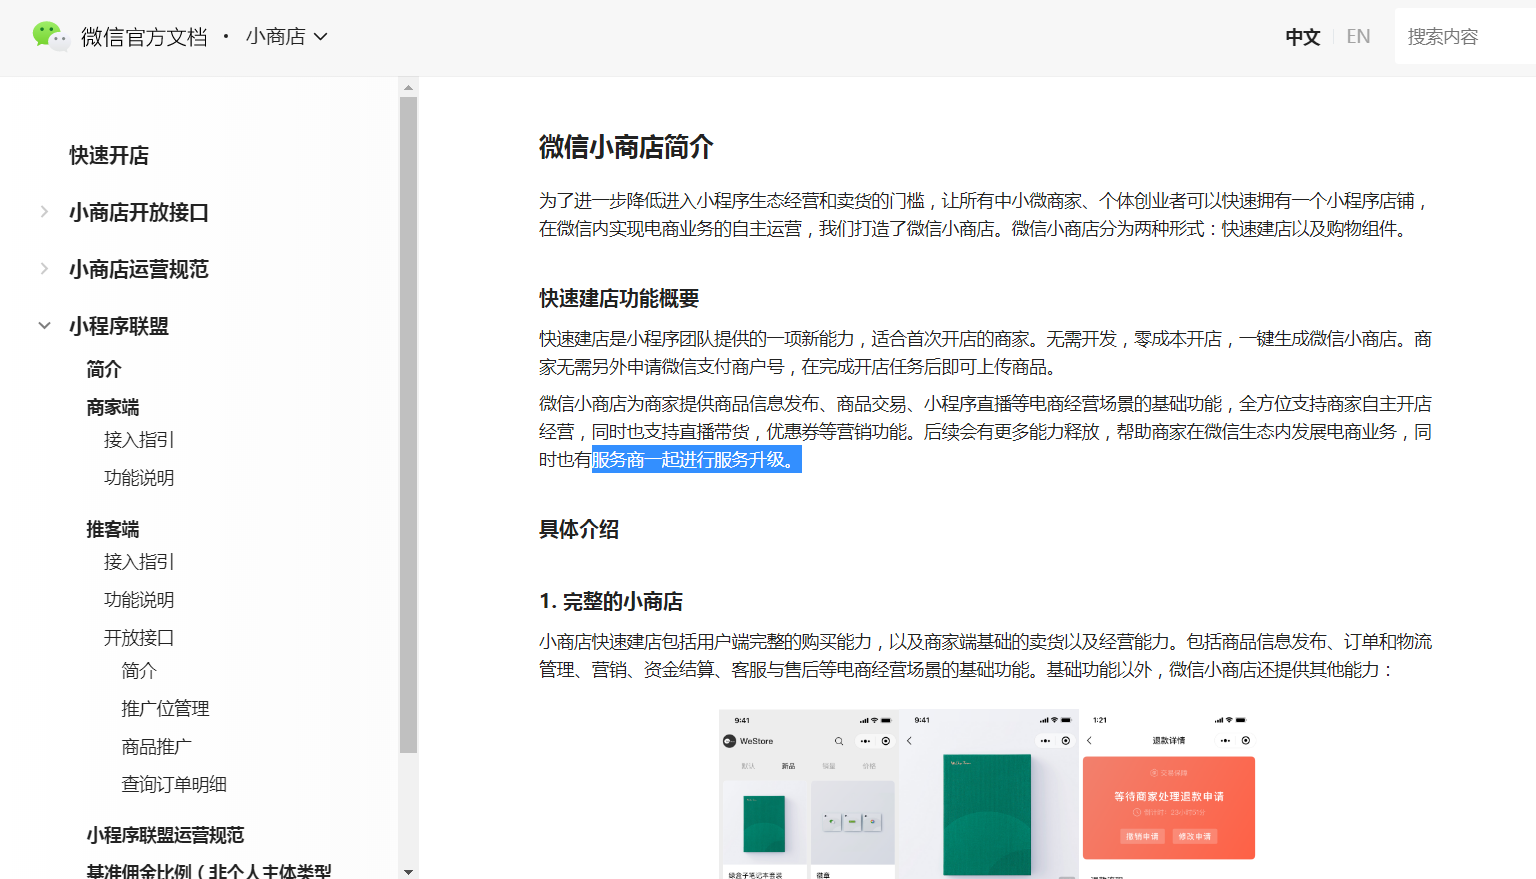Open 商品推广 page
The height and width of the screenshot is (879, 1536).
click(156, 746)
